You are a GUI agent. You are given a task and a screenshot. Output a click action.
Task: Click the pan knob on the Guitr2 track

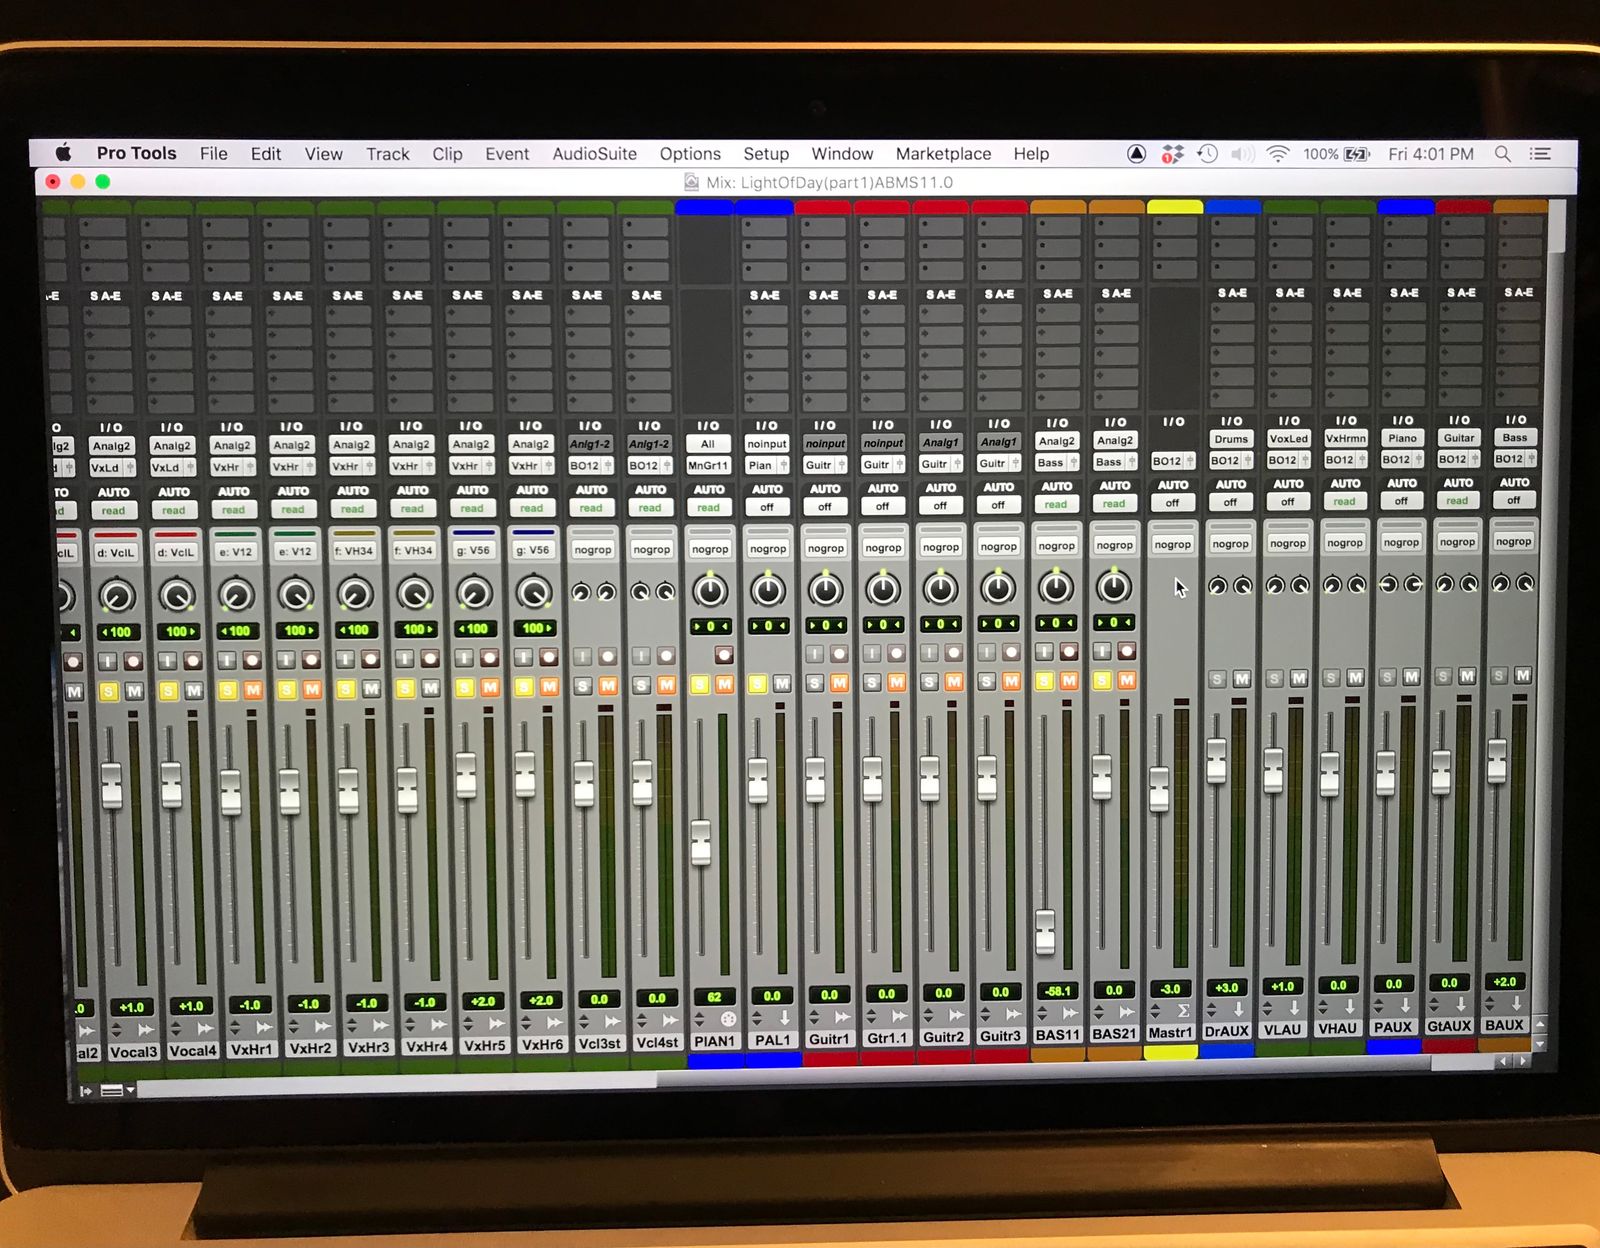click(940, 589)
